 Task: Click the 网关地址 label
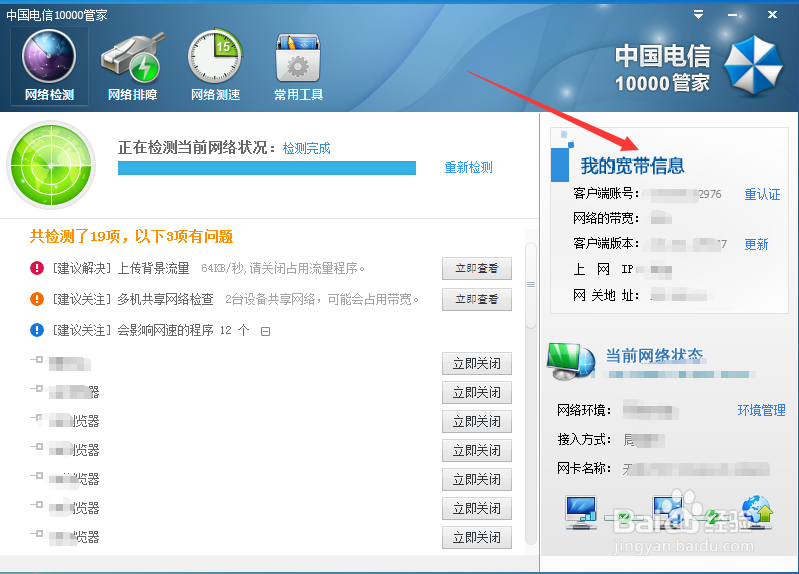pyautogui.click(x=606, y=295)
